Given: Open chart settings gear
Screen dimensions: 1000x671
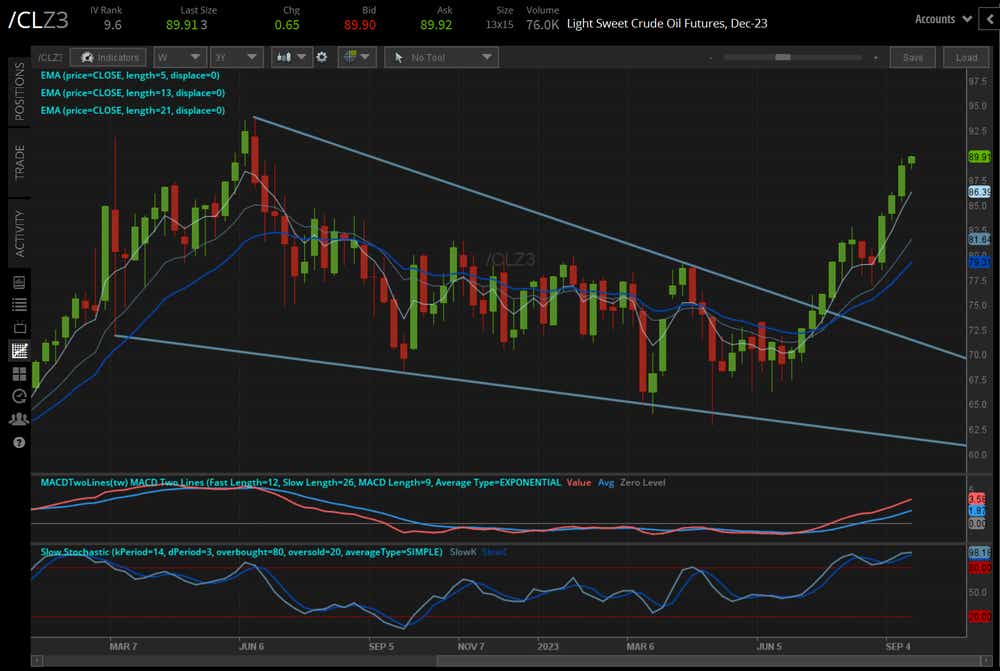Looking at the screenshot, I should coord(322,57).
